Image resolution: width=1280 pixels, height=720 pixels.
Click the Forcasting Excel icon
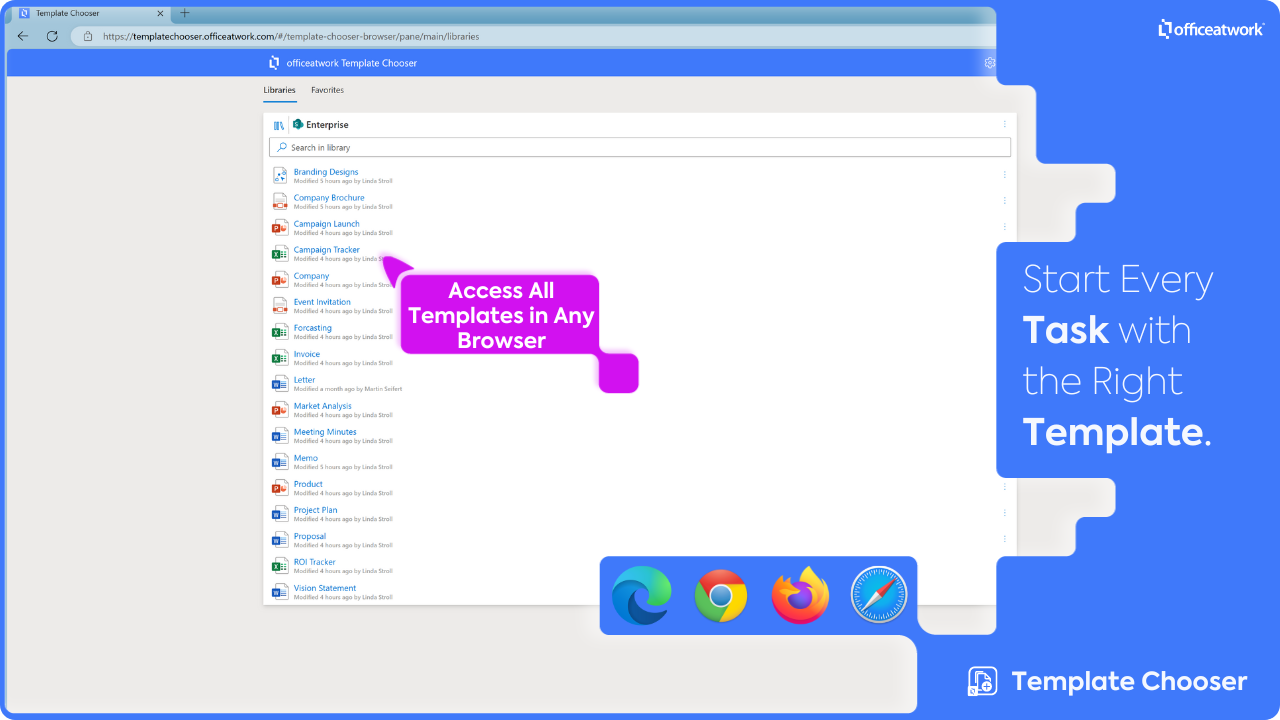(x=280, y=331)
